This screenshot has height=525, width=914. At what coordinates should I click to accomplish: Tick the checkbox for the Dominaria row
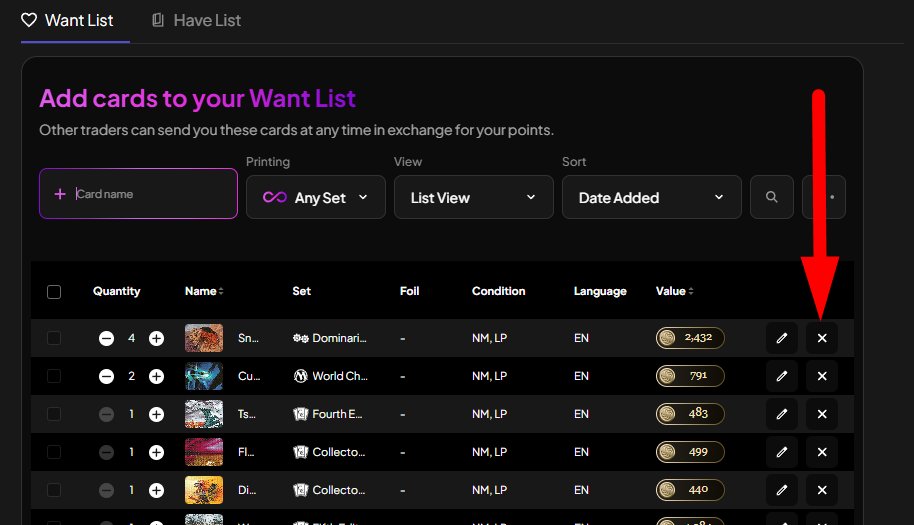(54, 338)
